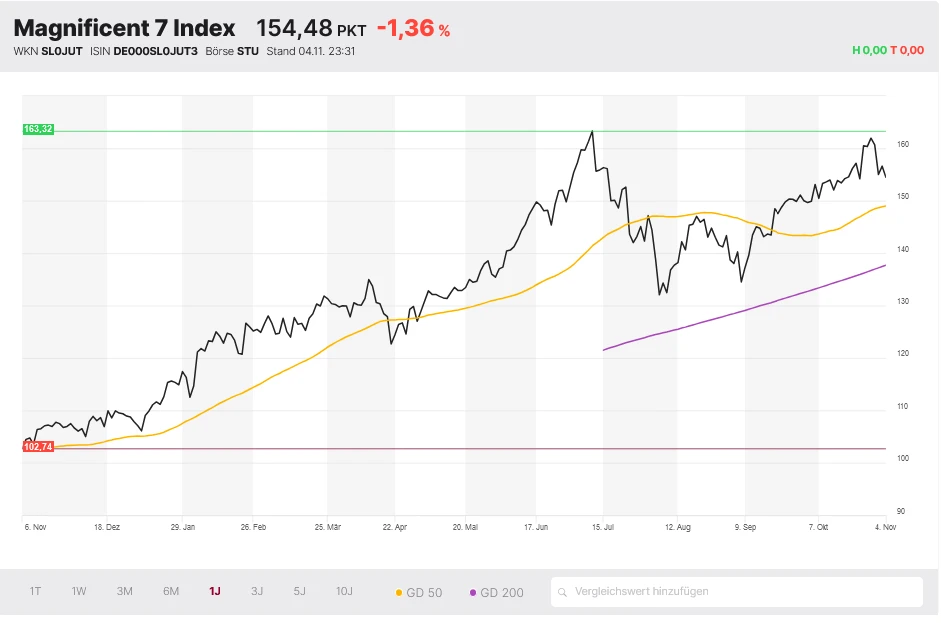This screenshot has width=942, height=623.
Task: Click the green 163,32 high marker
Action: (37, 129)
